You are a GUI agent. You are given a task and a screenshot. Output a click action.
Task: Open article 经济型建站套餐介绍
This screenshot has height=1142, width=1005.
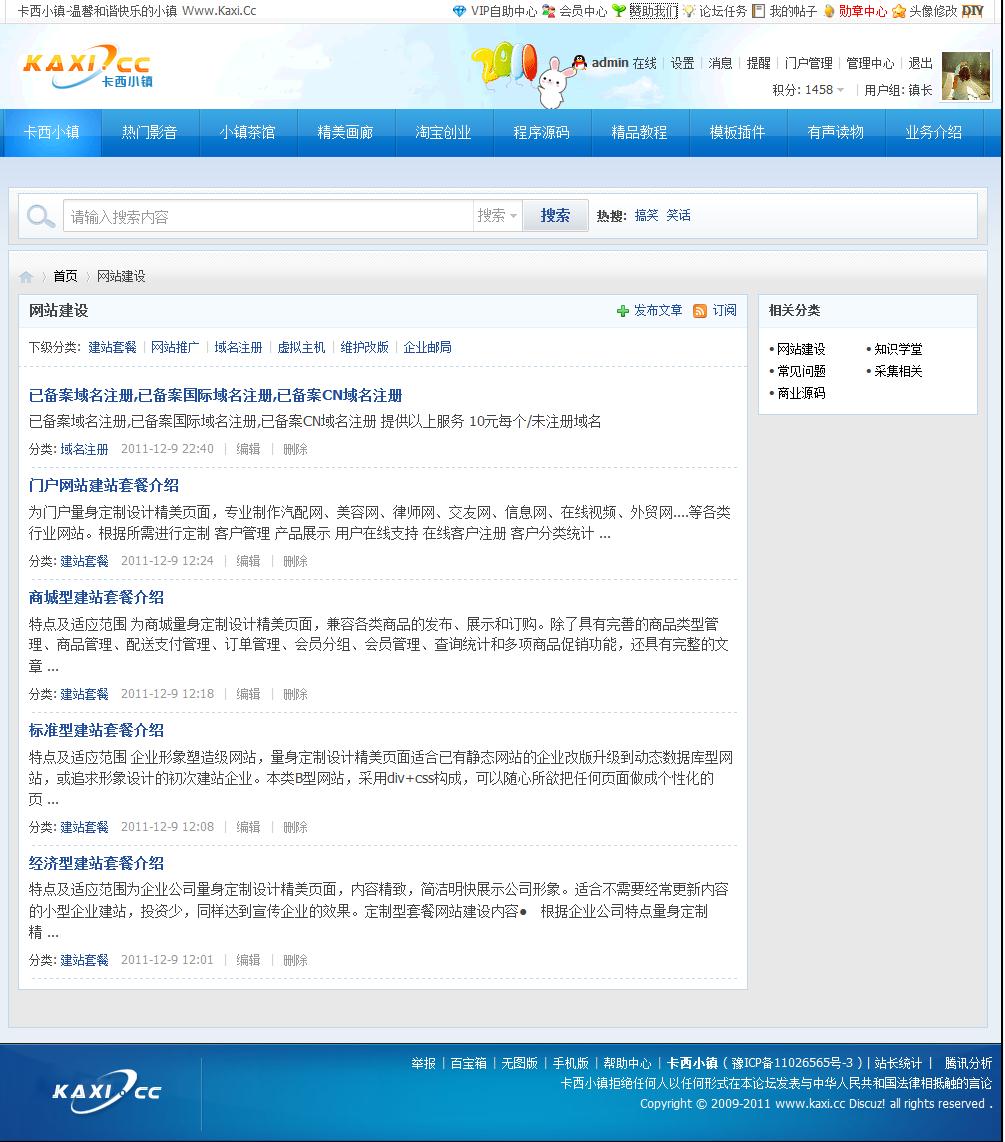(96, 864)
